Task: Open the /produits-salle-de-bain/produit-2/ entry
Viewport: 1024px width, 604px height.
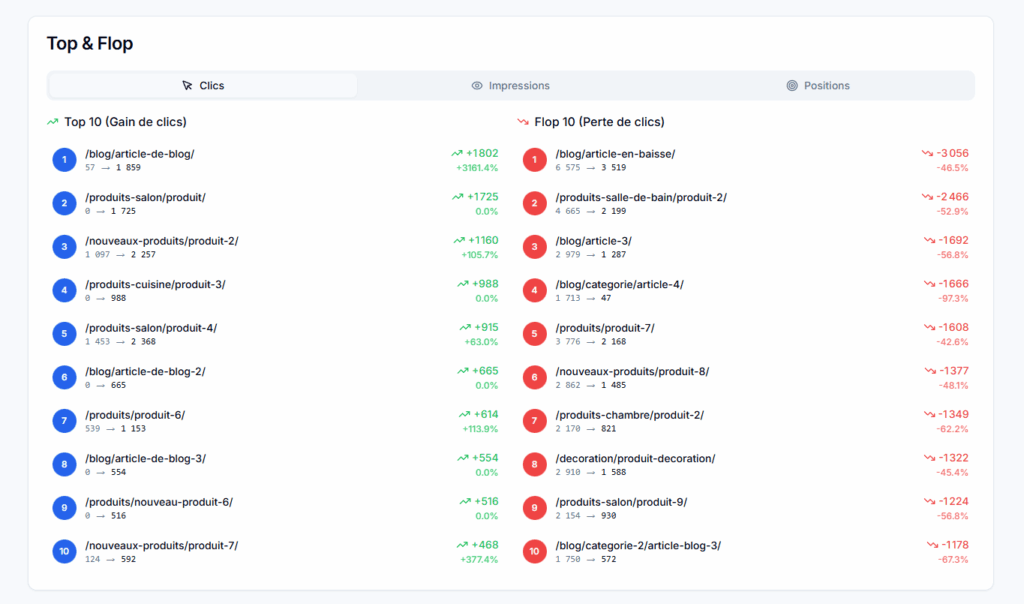Action: [641, 197]
